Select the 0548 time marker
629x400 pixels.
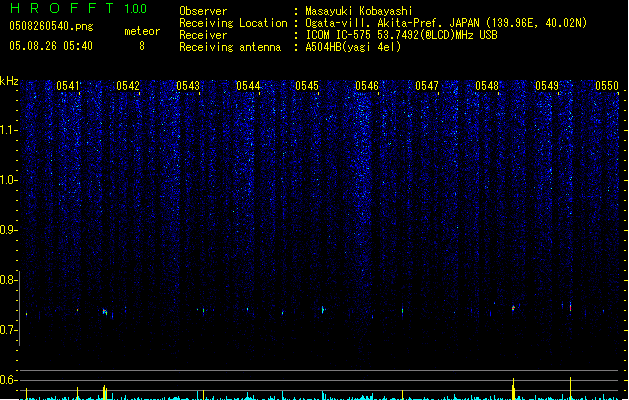coord(487,86)
